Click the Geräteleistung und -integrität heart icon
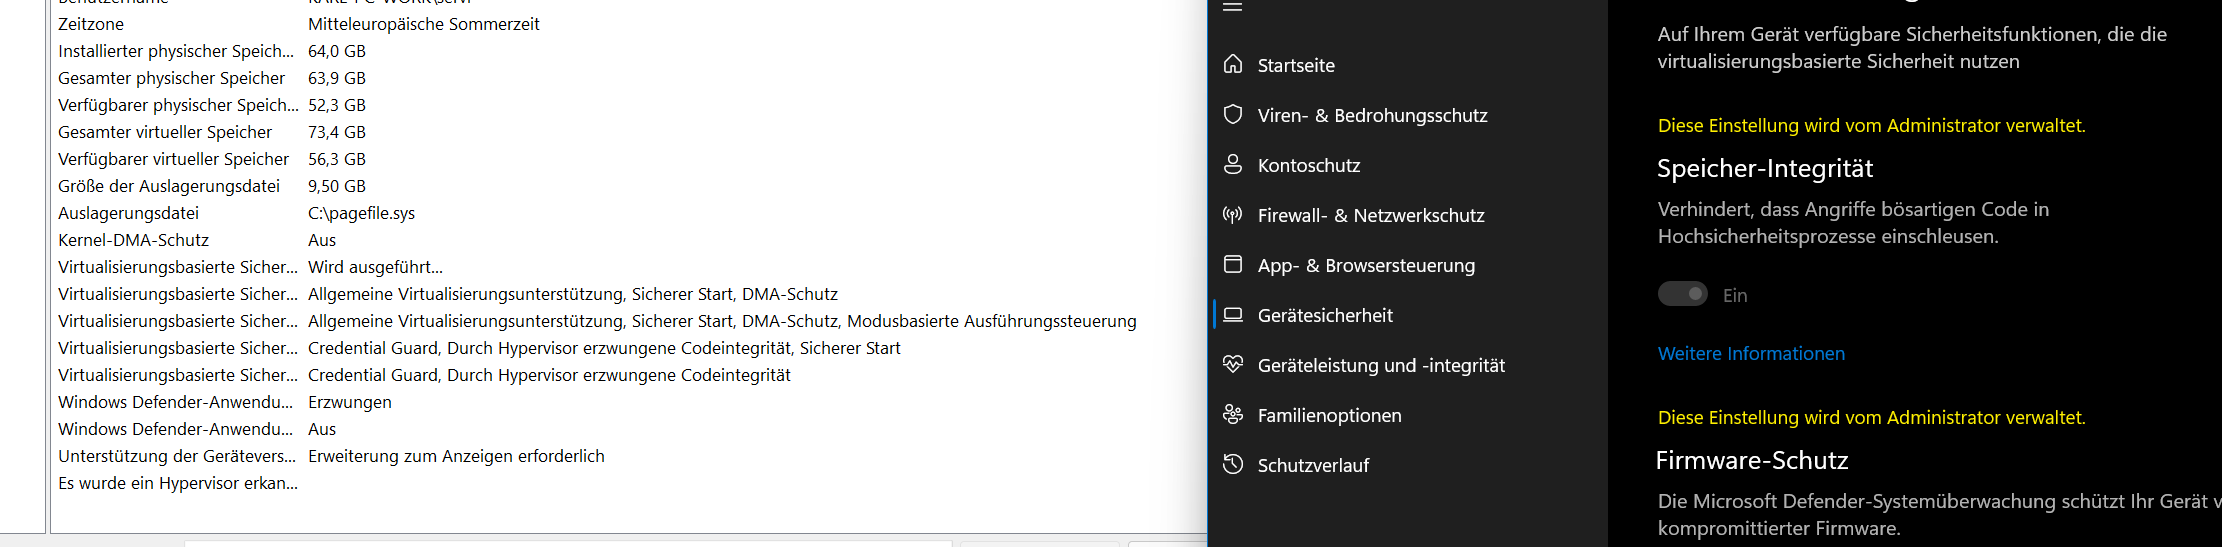The height and width of the screenshot is (547, 2222). click(1233, 365)
